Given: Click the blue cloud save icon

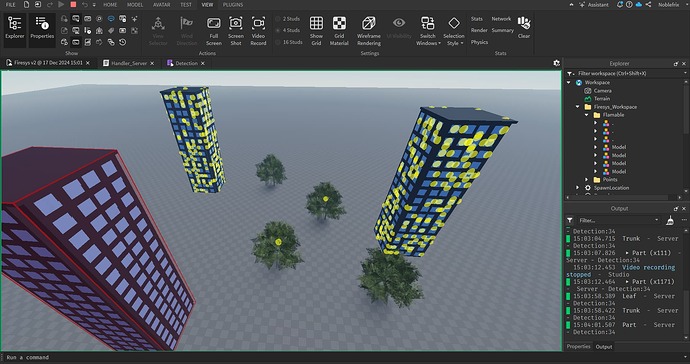Looking at the screenshot, I should click(x=639, y=4).
